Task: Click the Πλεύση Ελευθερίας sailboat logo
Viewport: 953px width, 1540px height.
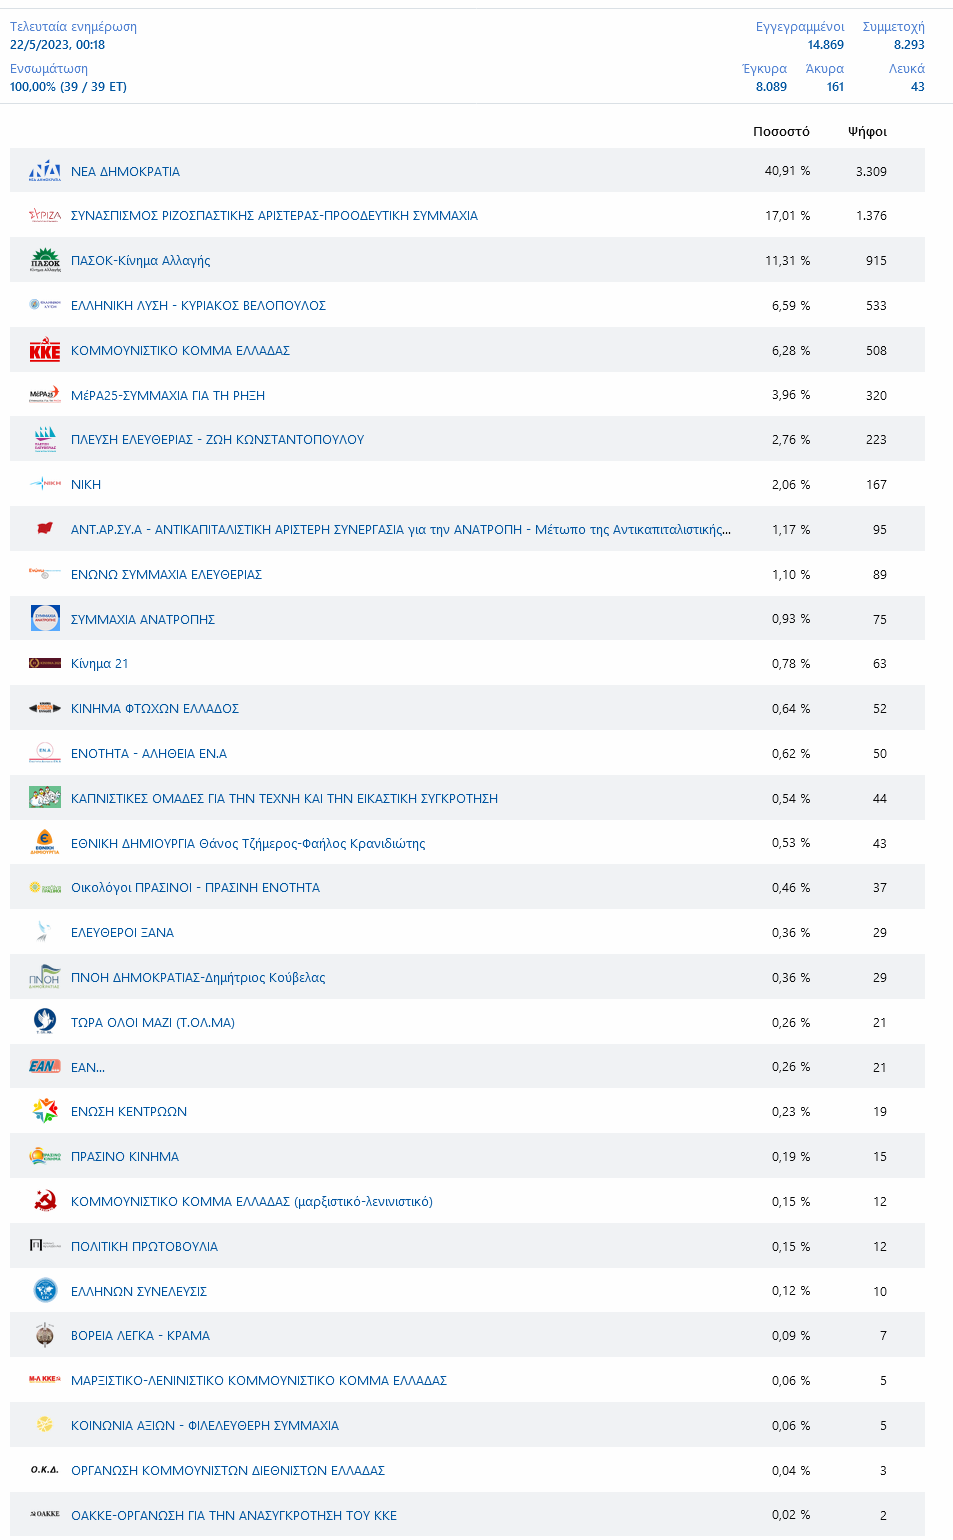Action: tap(45, 440)
